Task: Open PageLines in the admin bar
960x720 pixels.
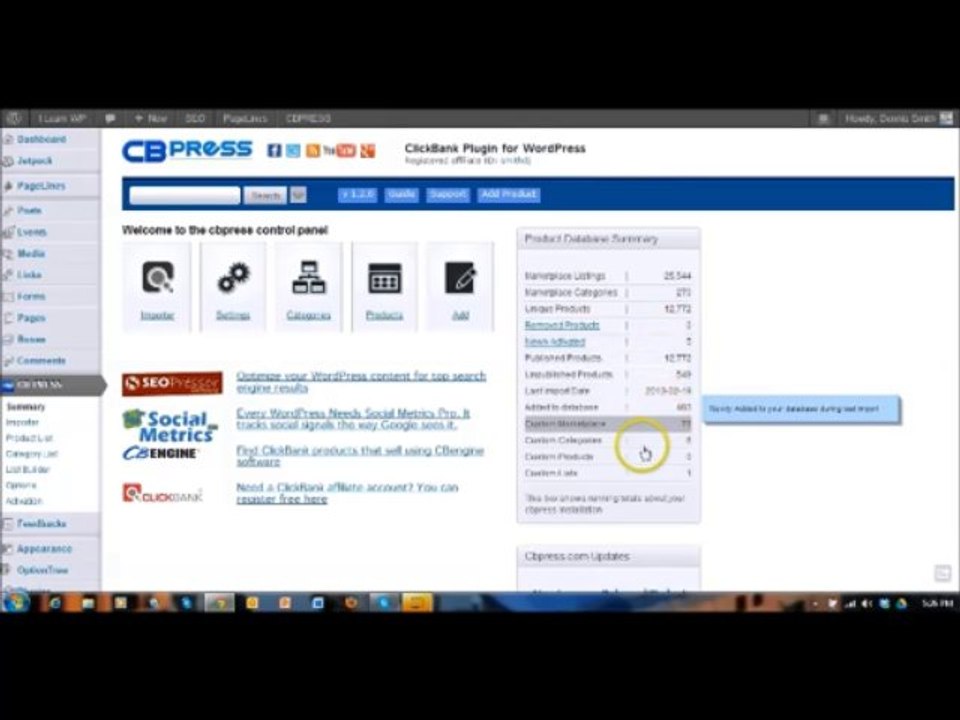Action: pyautogui.click(x=245, y=118)
